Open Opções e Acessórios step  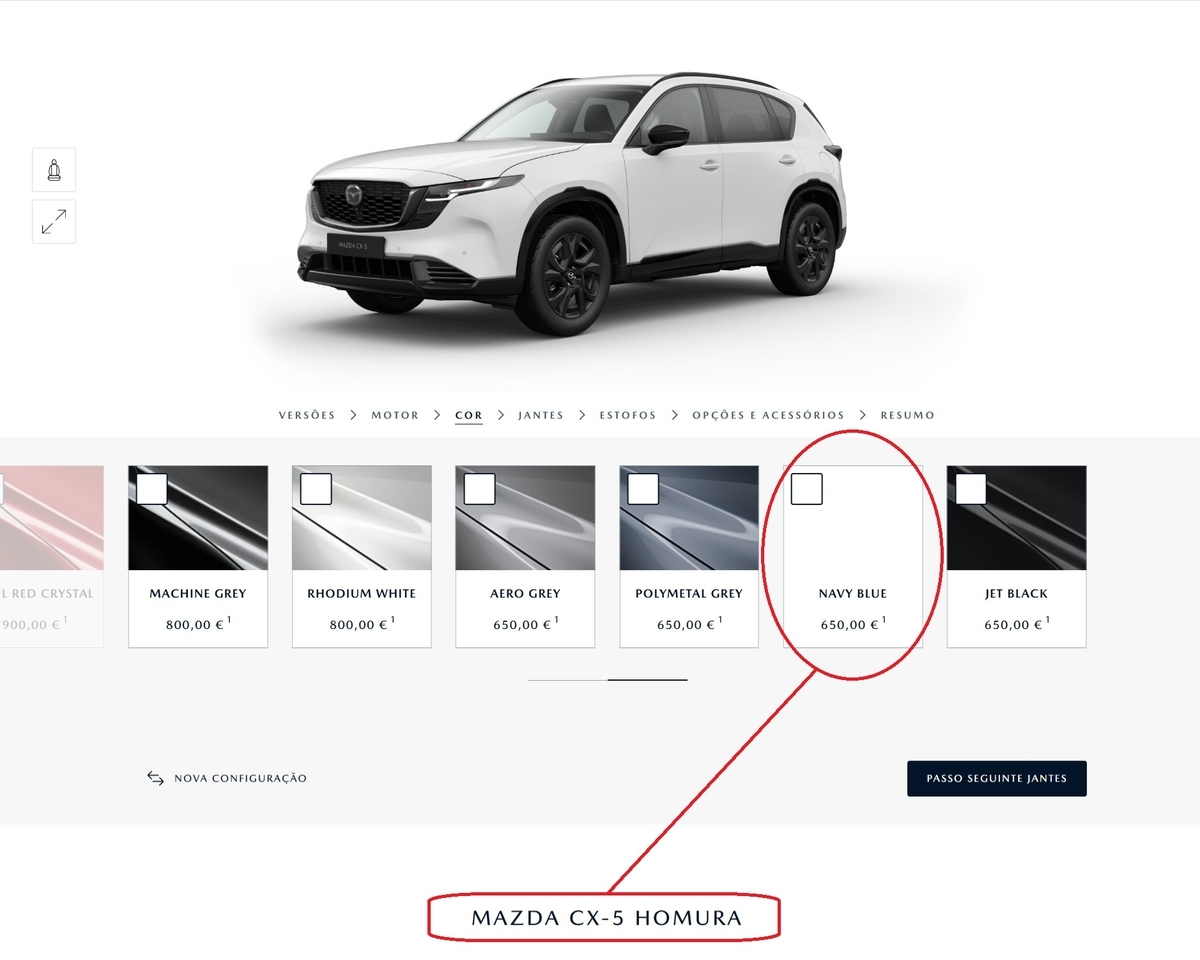pos(768,415)
